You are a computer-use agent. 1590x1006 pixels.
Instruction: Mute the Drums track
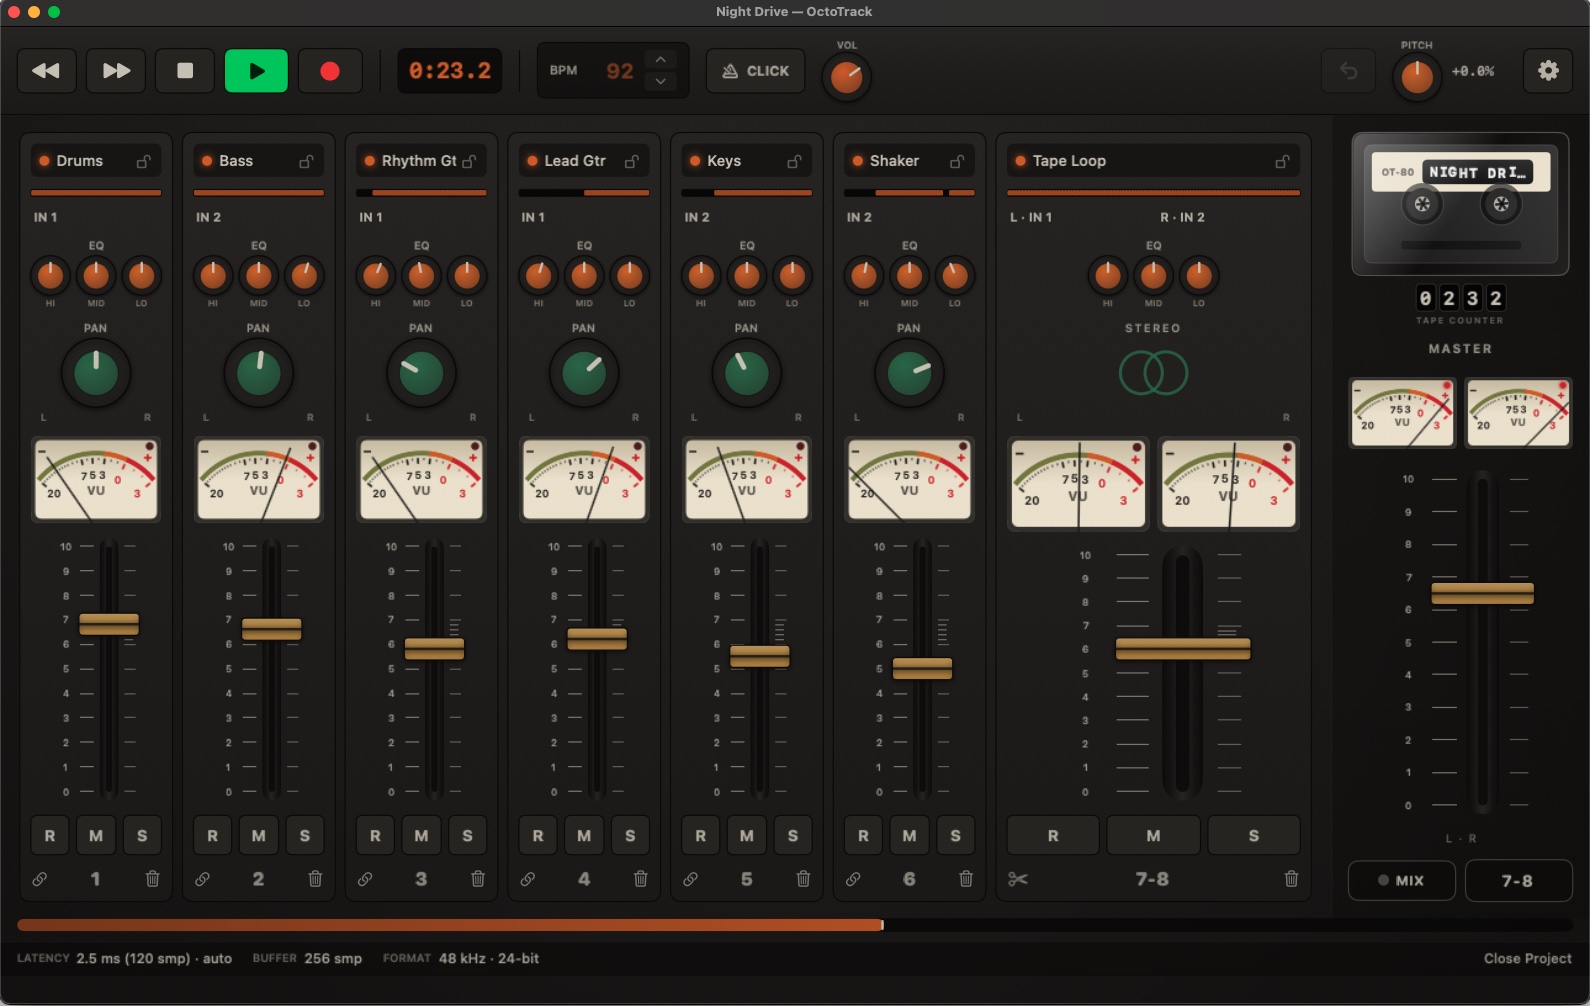tap(96, 835)
